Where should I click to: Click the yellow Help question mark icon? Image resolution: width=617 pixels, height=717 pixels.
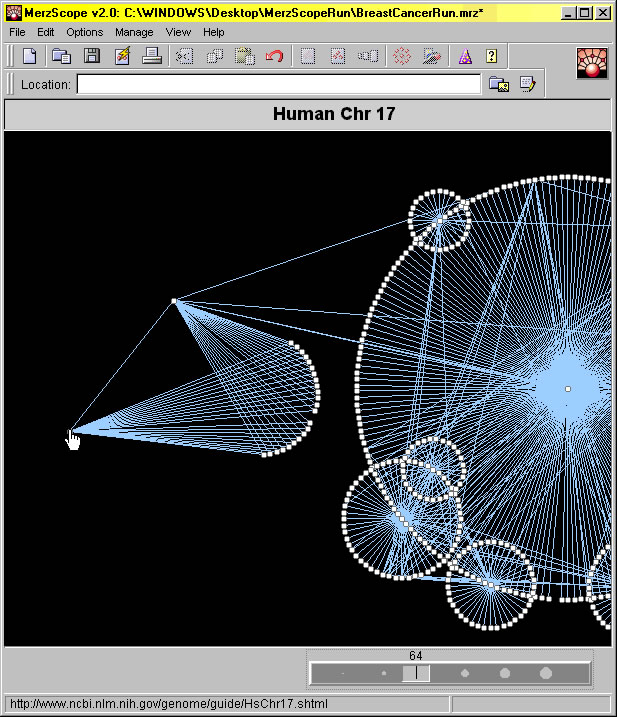(x=492, y=56)
